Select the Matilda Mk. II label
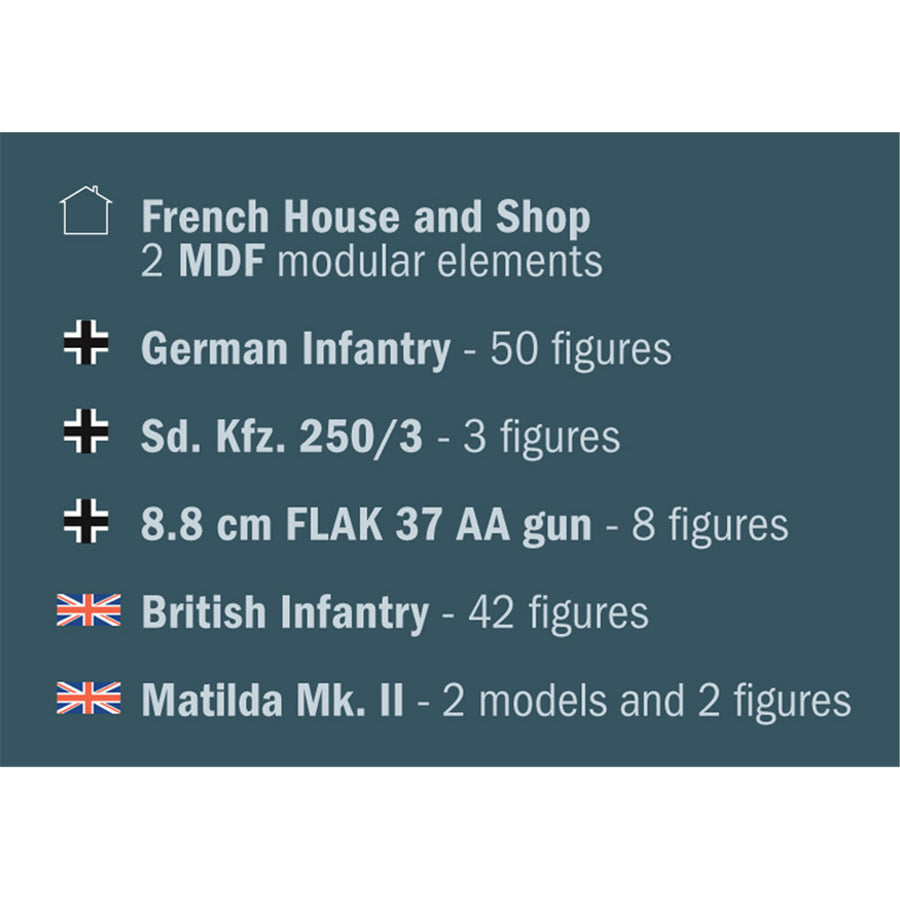Image resolution: width=900 pixels, height=900 pixels. [x=272, y=700]
